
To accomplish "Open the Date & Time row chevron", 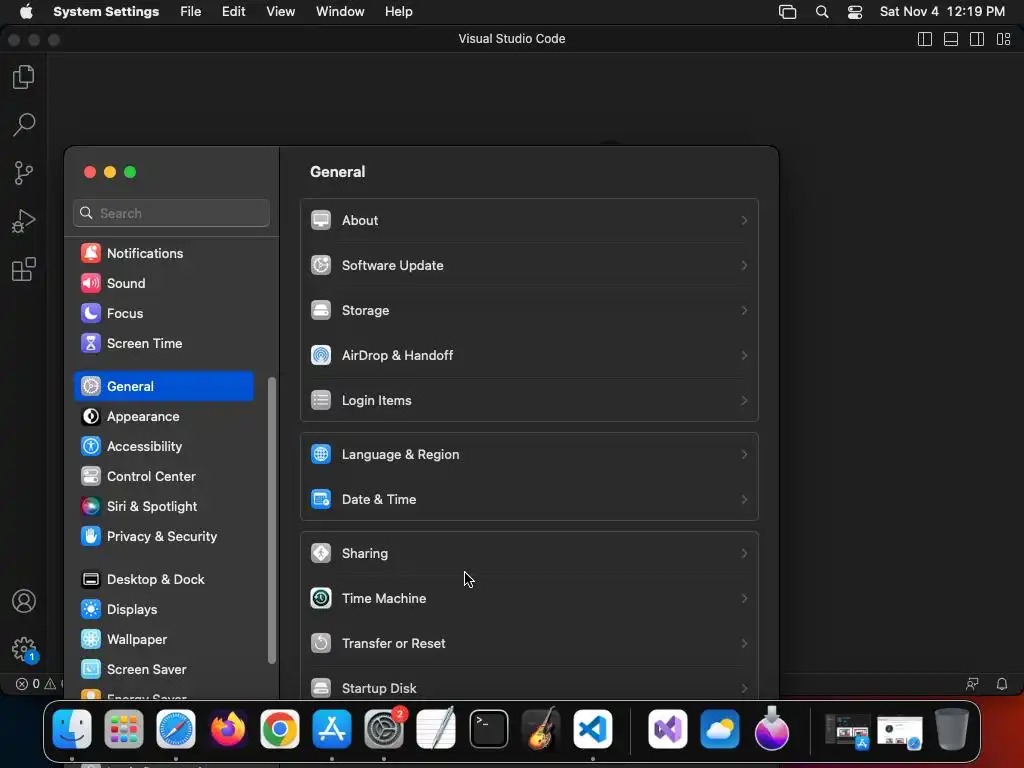I will point(744,500).
